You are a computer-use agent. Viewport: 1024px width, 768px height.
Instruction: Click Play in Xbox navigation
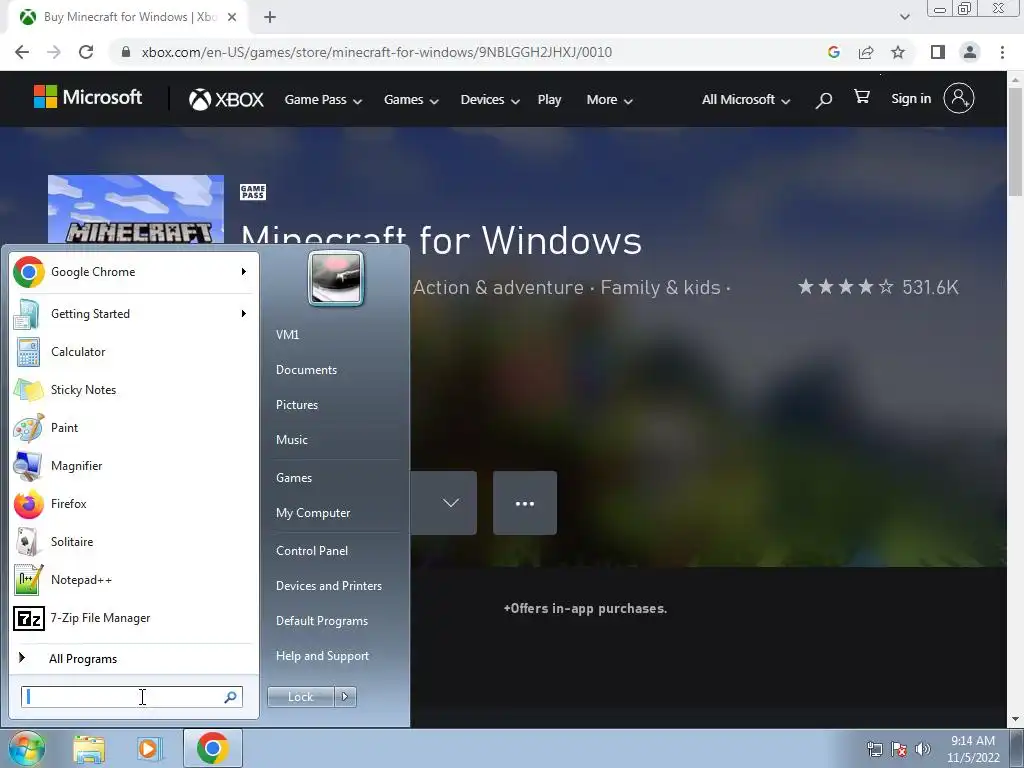549,100
